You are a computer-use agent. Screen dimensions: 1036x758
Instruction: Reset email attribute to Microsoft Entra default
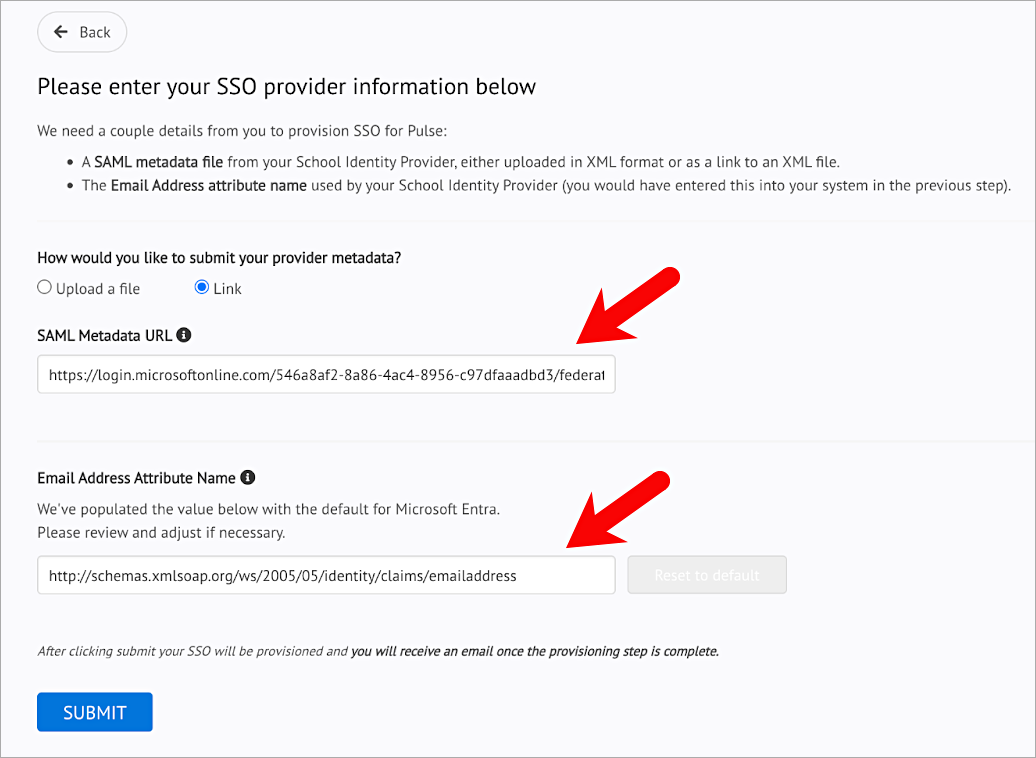coord(706,575)
